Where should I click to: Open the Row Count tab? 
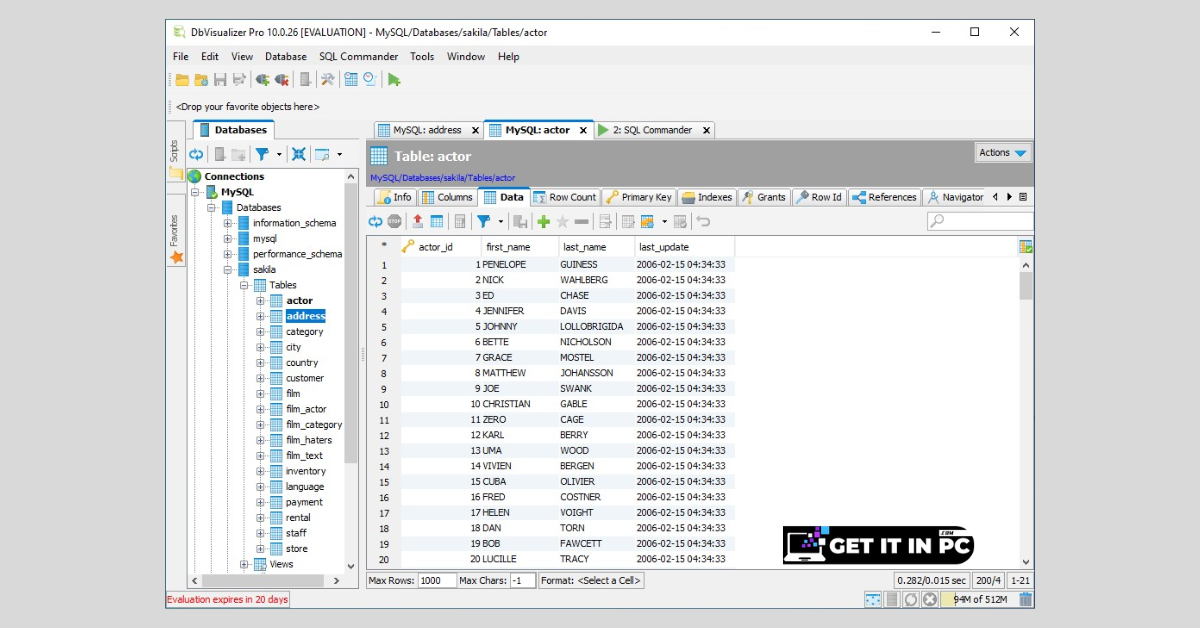coord(565,197)
